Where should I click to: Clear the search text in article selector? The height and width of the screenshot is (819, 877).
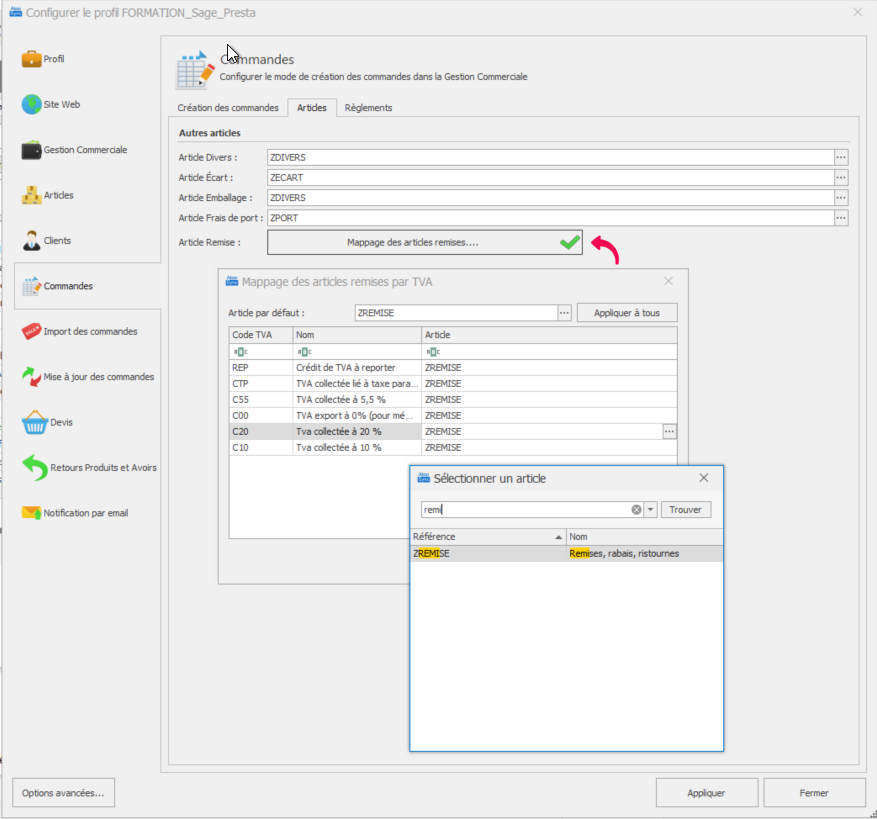pos(636,510)
